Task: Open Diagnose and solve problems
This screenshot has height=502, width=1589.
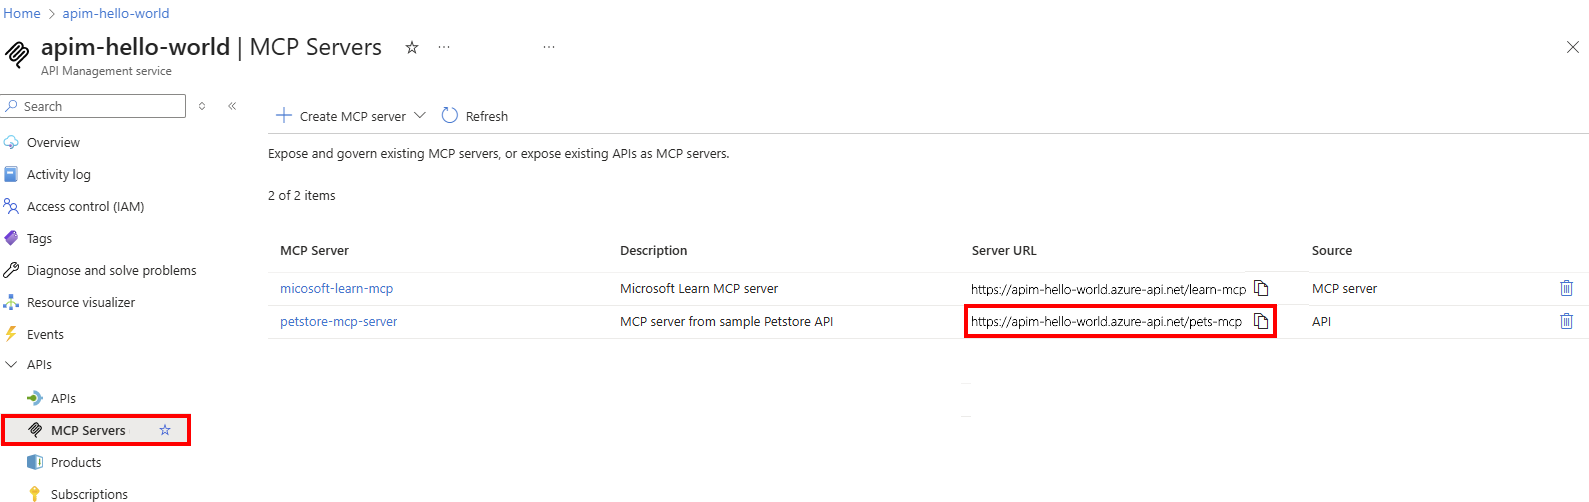Action: click(x=111, y=270)
